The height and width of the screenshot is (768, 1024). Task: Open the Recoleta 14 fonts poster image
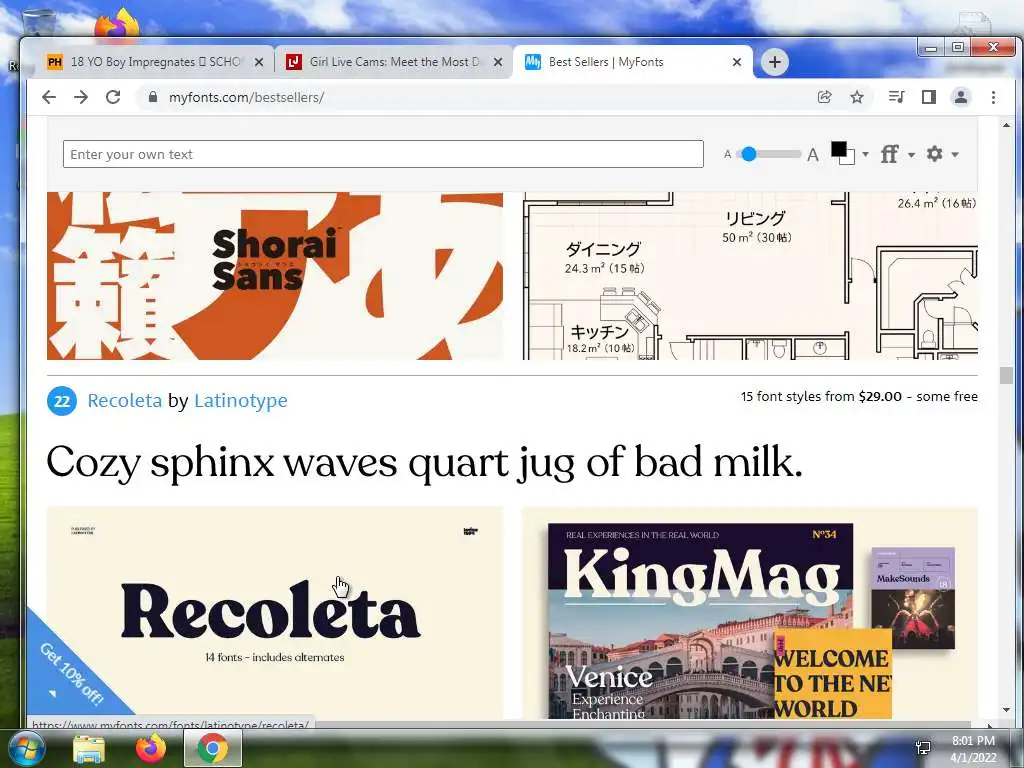coord(275,613)
